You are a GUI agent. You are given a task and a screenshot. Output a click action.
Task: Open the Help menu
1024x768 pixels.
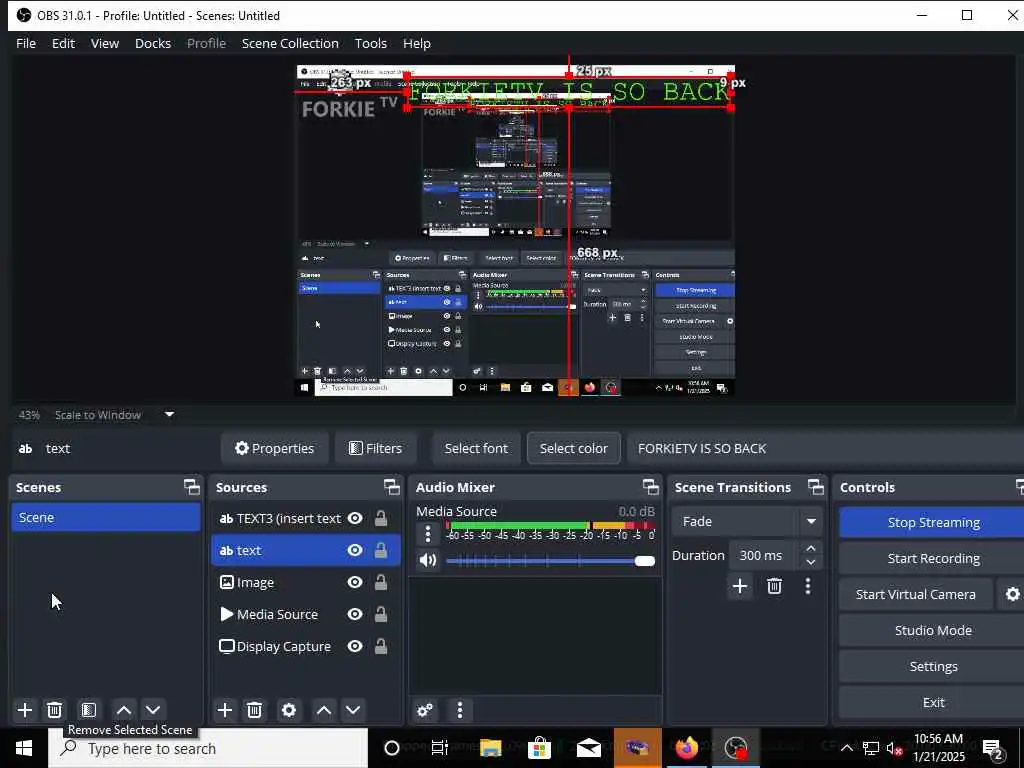(x=417, y=43)
